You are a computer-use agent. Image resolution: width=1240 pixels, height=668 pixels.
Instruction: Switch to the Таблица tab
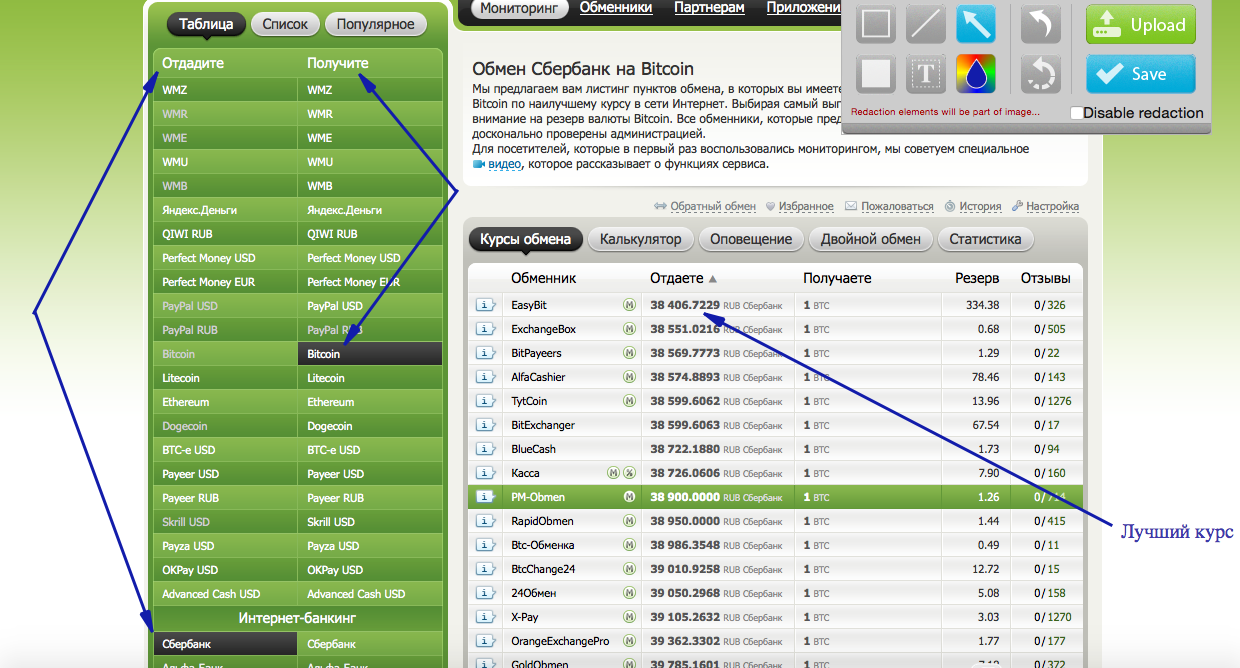206,24
